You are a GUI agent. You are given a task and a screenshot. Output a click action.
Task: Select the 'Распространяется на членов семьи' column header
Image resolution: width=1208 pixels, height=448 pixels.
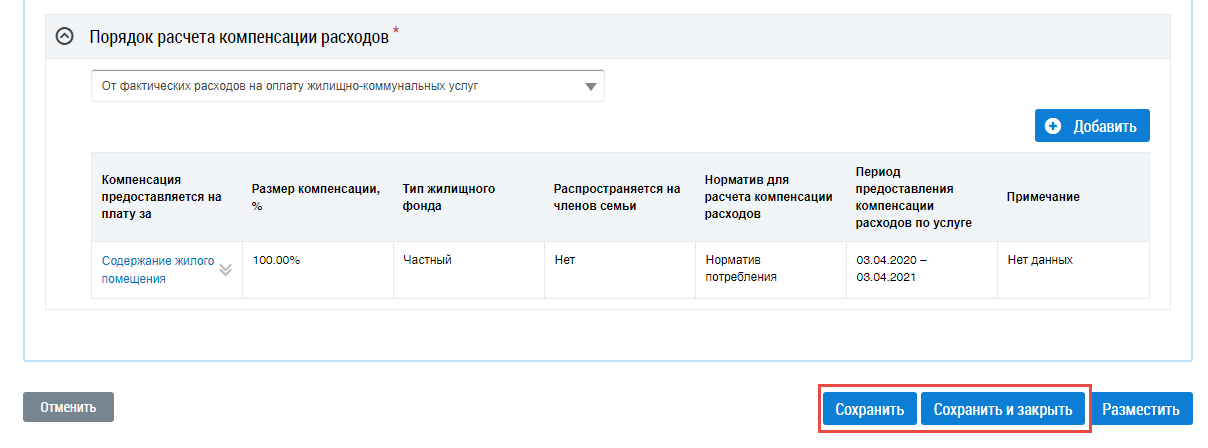616,197
